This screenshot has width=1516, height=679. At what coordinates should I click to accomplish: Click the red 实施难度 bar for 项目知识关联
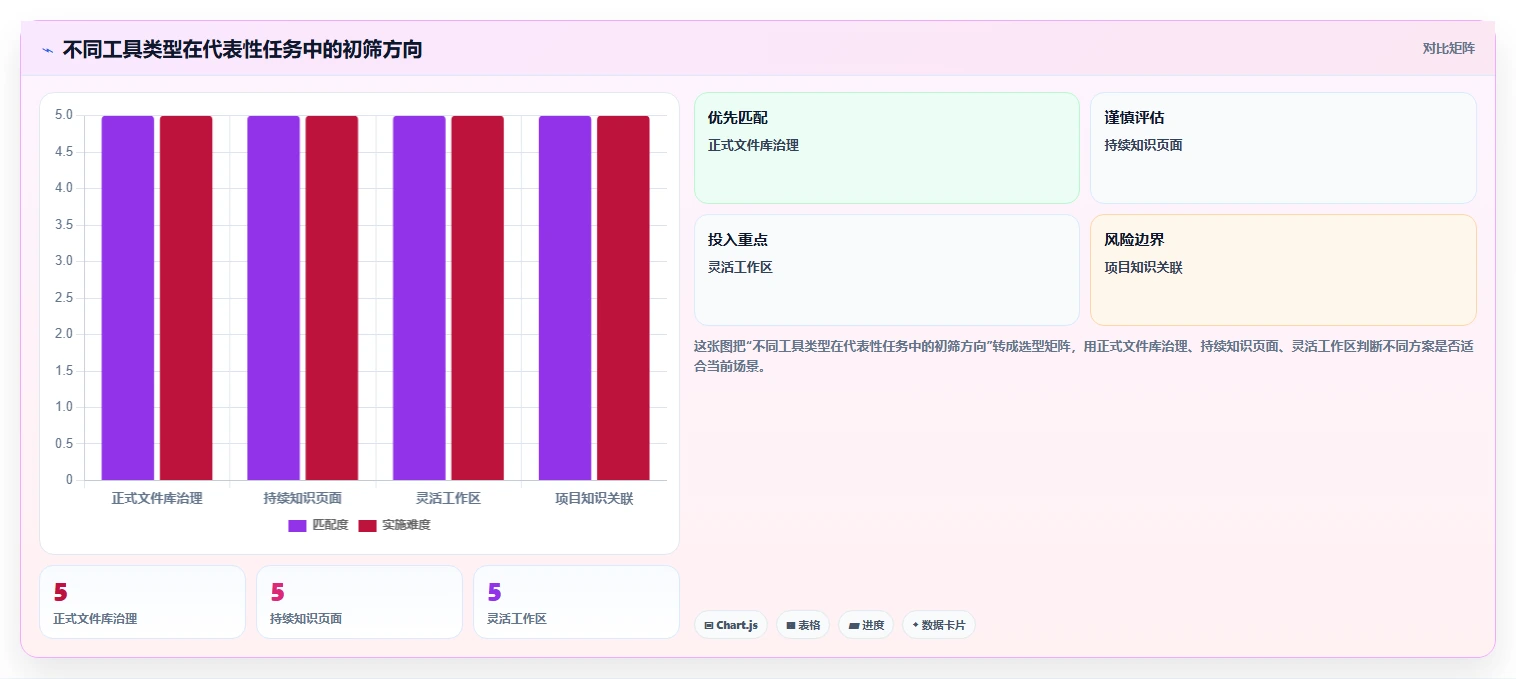click(x=623, y=298)
